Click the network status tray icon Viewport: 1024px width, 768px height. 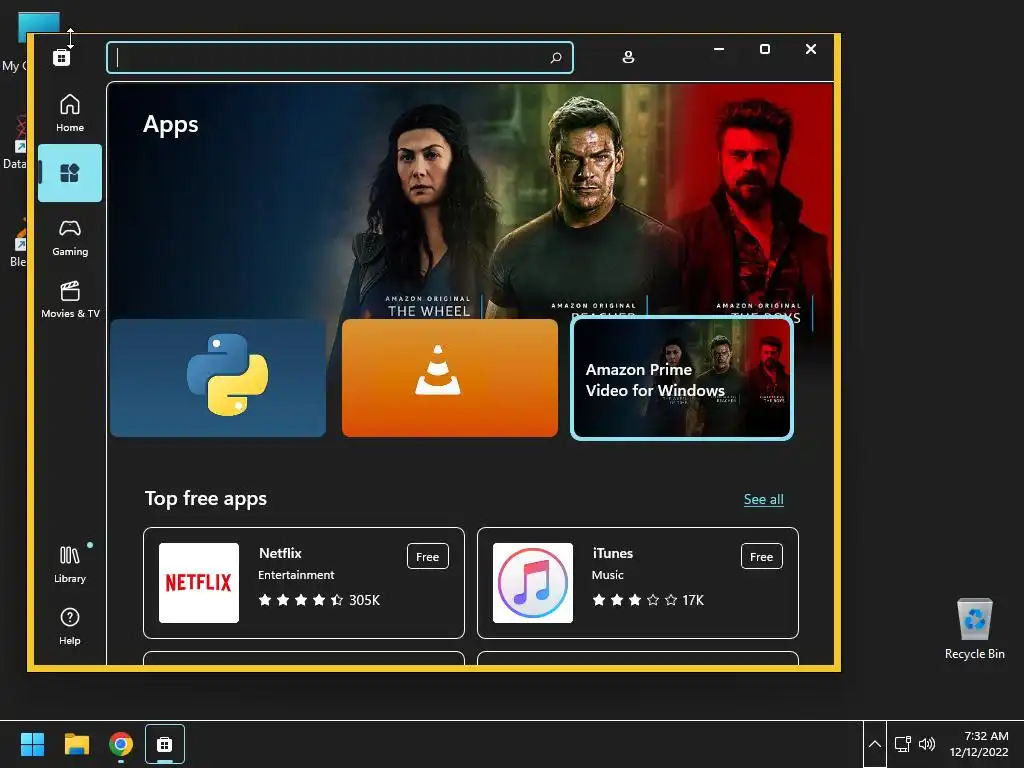[903, 744]
